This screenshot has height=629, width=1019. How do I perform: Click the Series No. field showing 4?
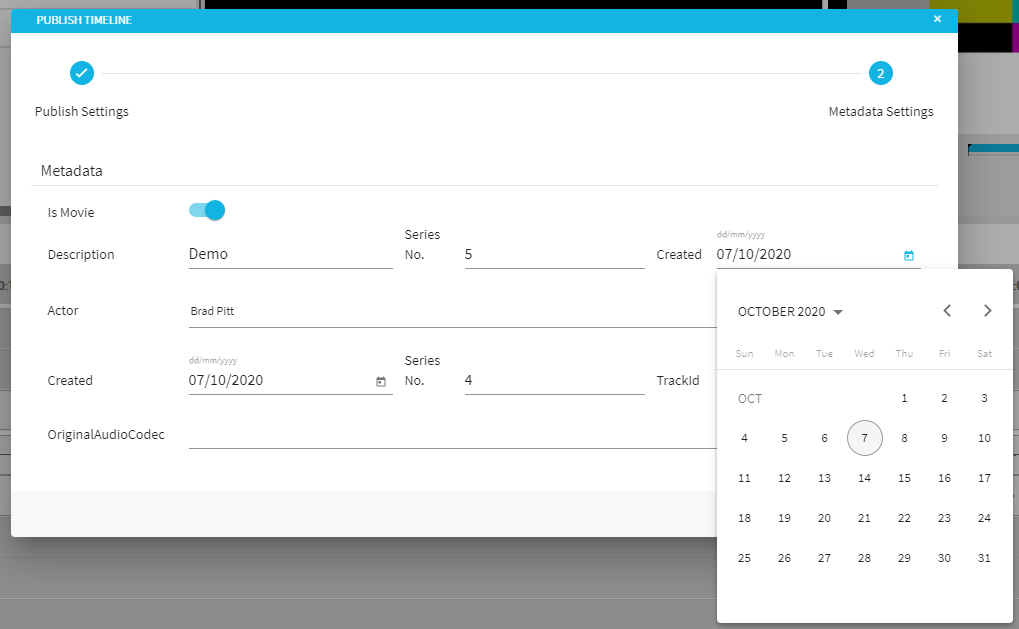(554, 381)
